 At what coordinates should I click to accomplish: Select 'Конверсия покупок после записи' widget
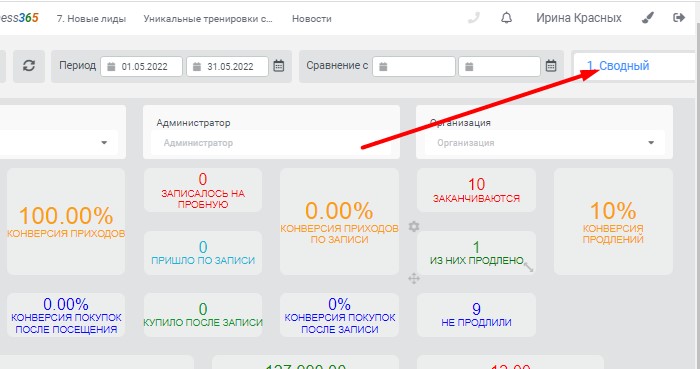339,315
